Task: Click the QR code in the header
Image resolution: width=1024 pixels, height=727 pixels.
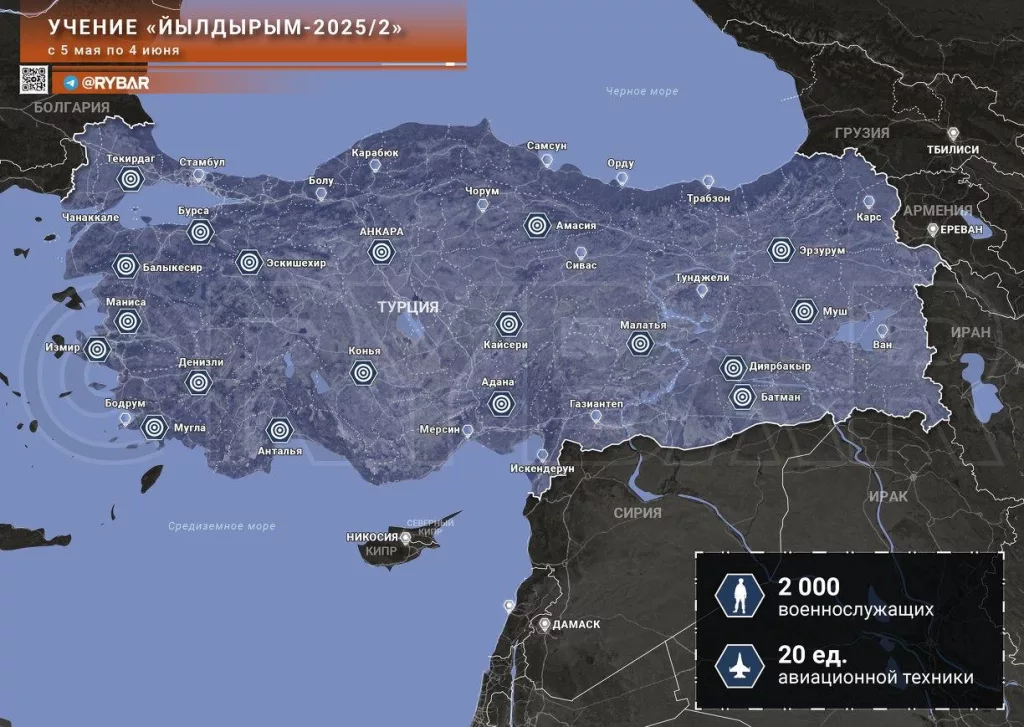Action: 34,79
